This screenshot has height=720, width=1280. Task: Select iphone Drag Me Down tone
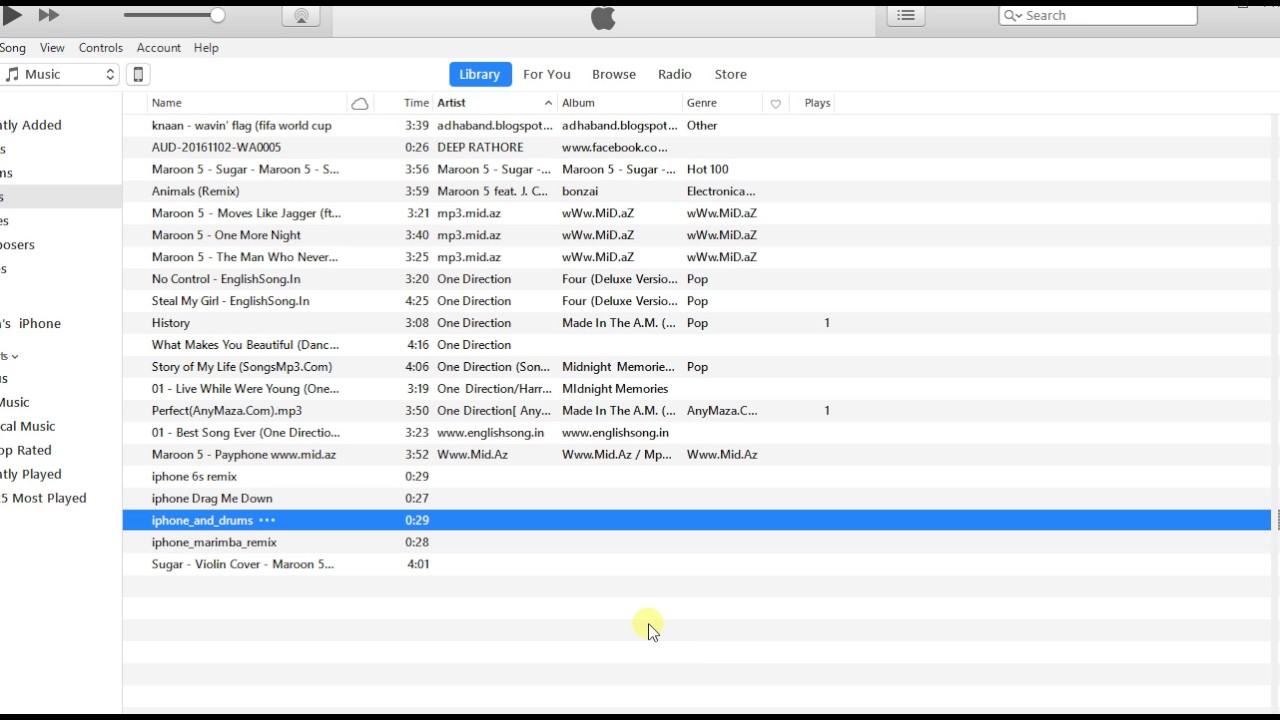tap(212, 499)
